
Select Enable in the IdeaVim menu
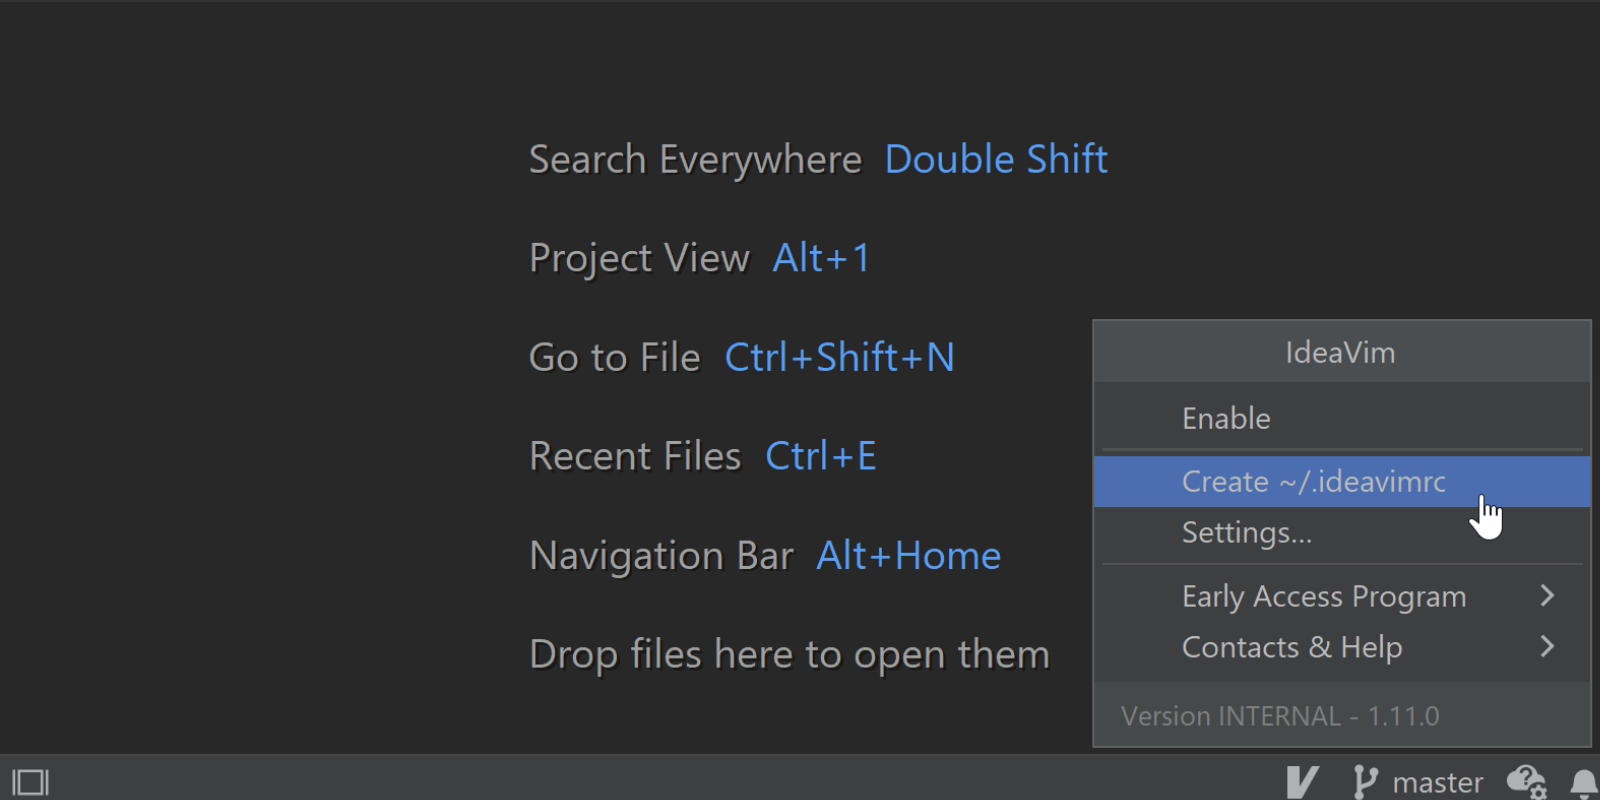point(1342,418)
